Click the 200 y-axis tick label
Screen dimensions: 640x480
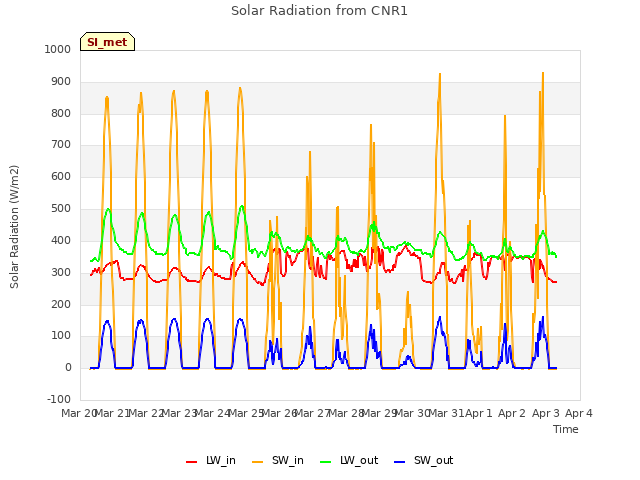tap(61, 304)
